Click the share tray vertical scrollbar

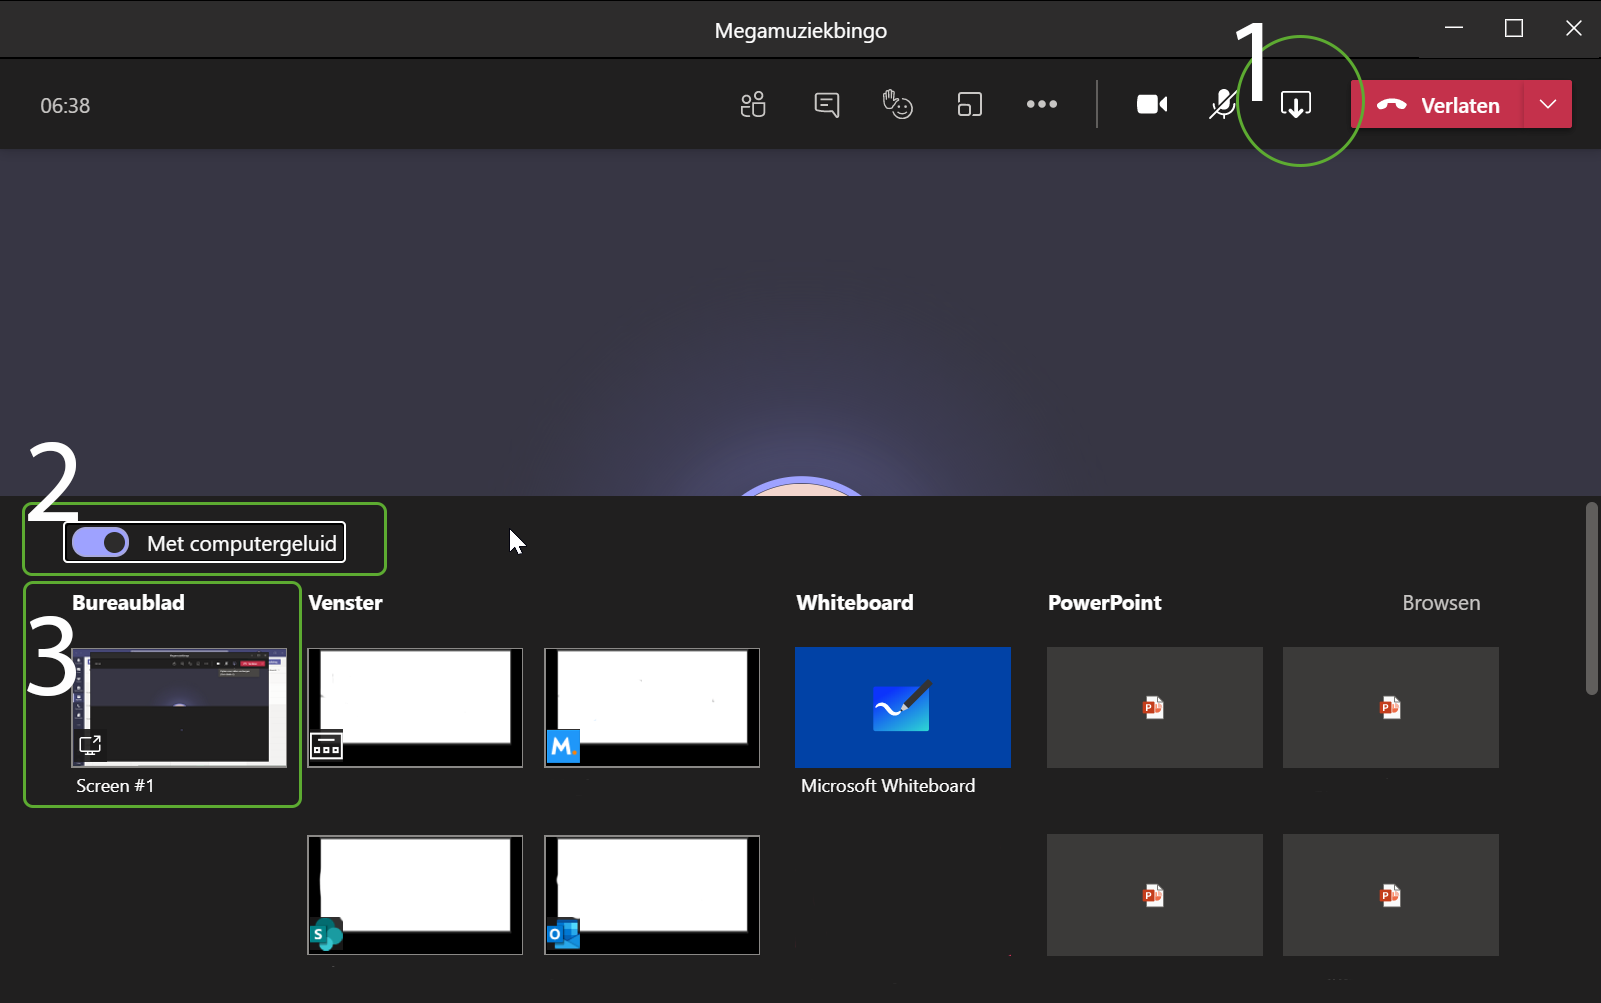click(x=1592, y=598)
